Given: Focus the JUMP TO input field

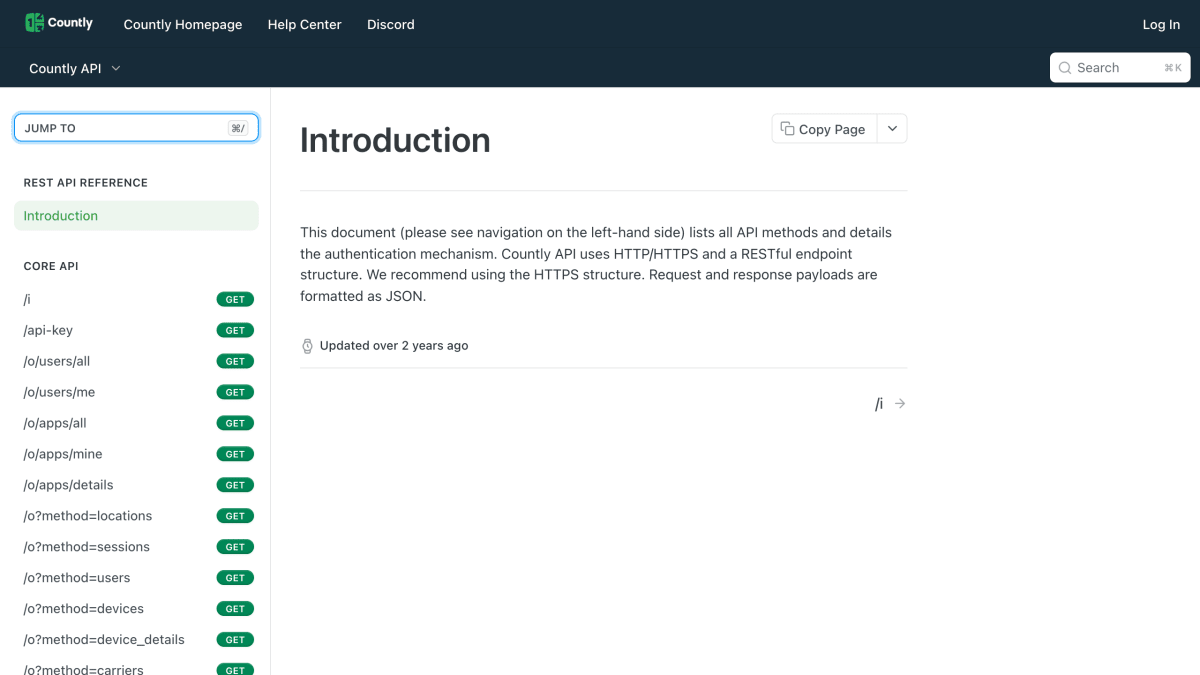Looking at the screenshot, I should (136, 128).
